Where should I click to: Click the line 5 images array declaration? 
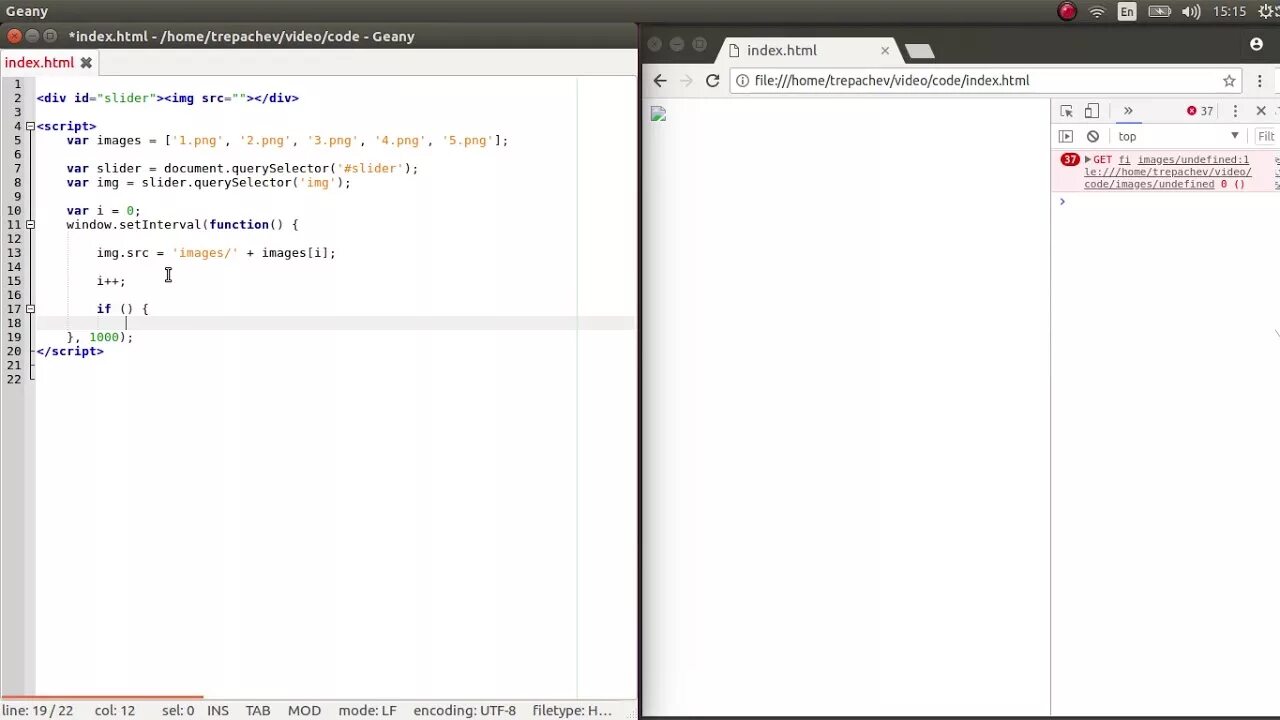click(x=287, y=140)
